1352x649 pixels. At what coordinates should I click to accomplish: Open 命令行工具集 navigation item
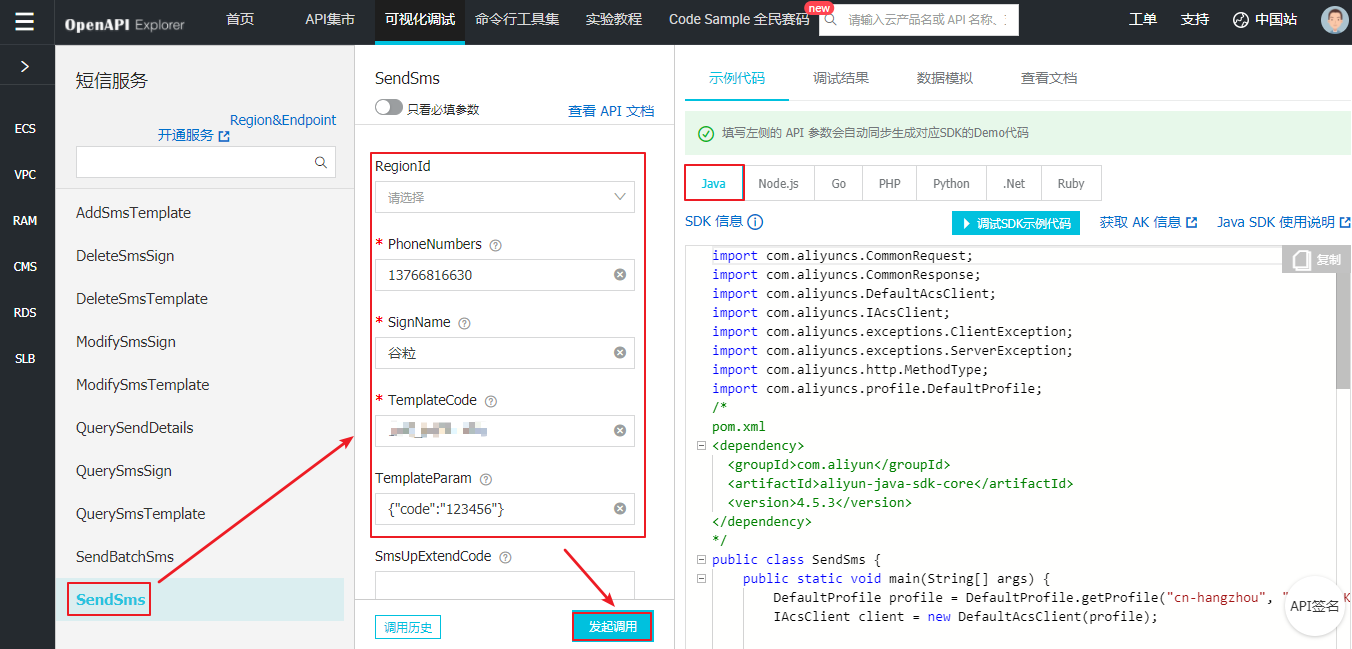click(x=517, y=19)
